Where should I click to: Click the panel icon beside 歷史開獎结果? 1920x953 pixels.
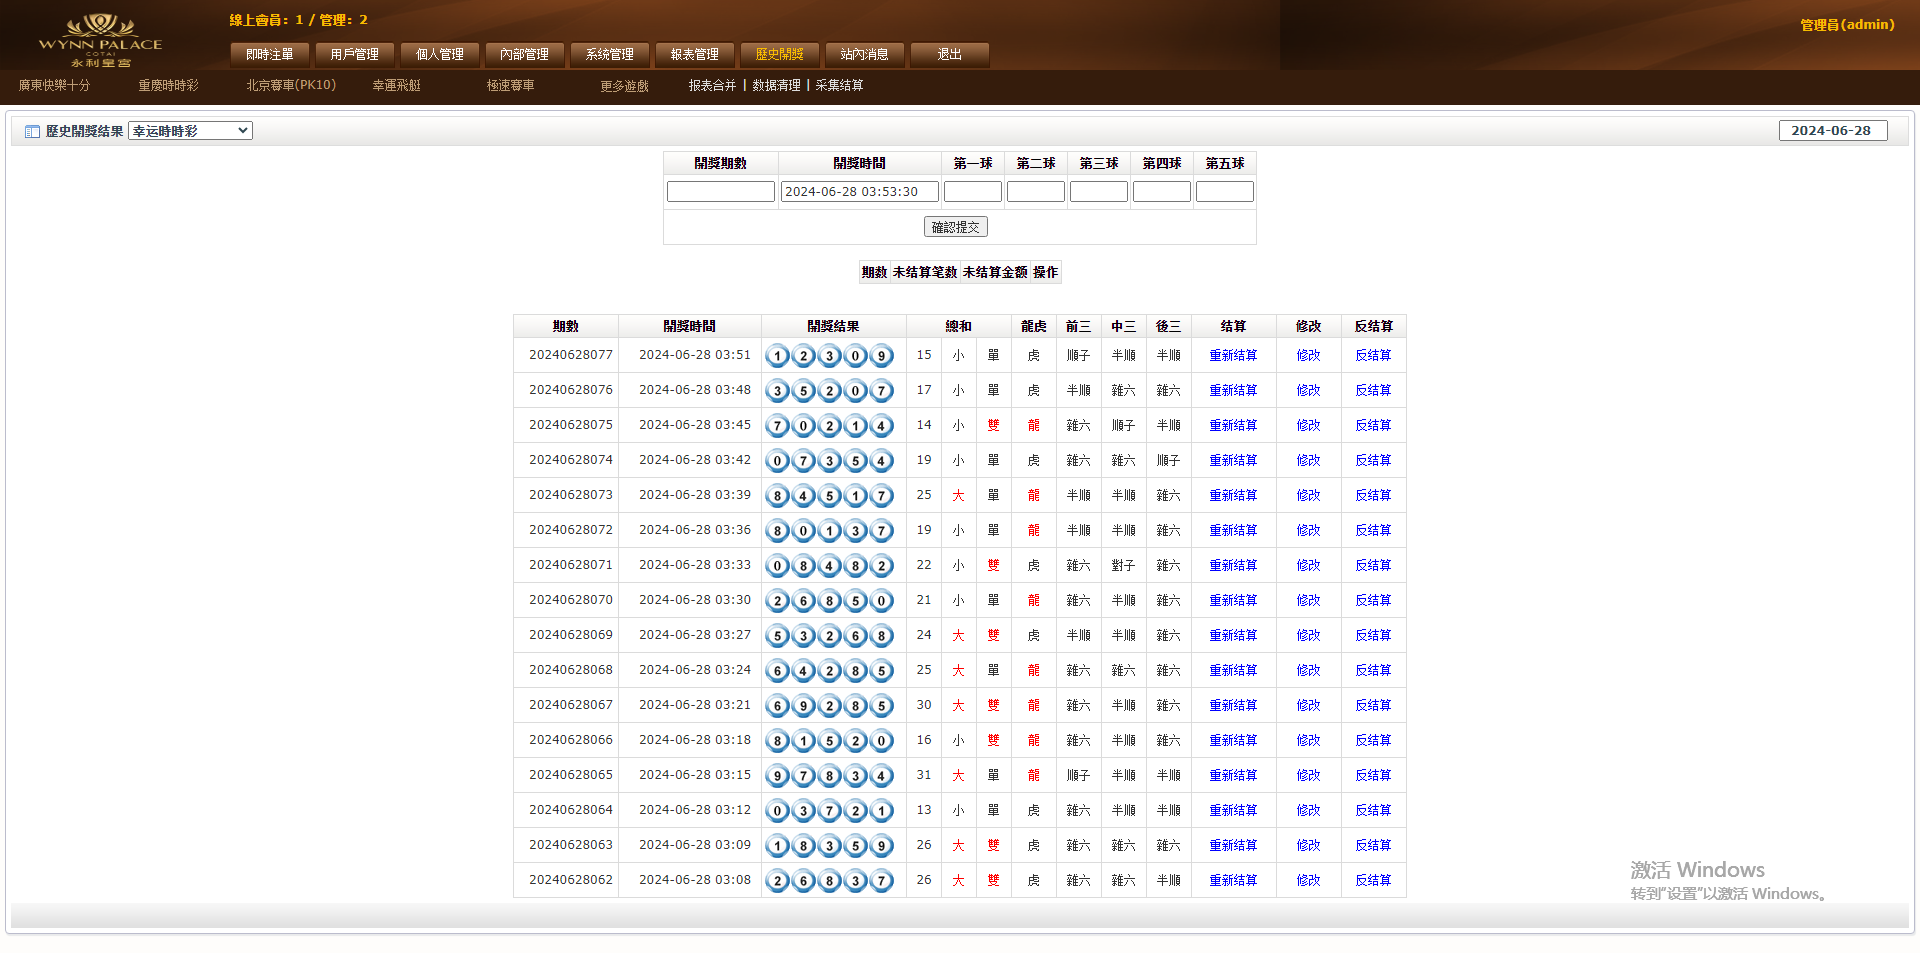coord(32,131)
